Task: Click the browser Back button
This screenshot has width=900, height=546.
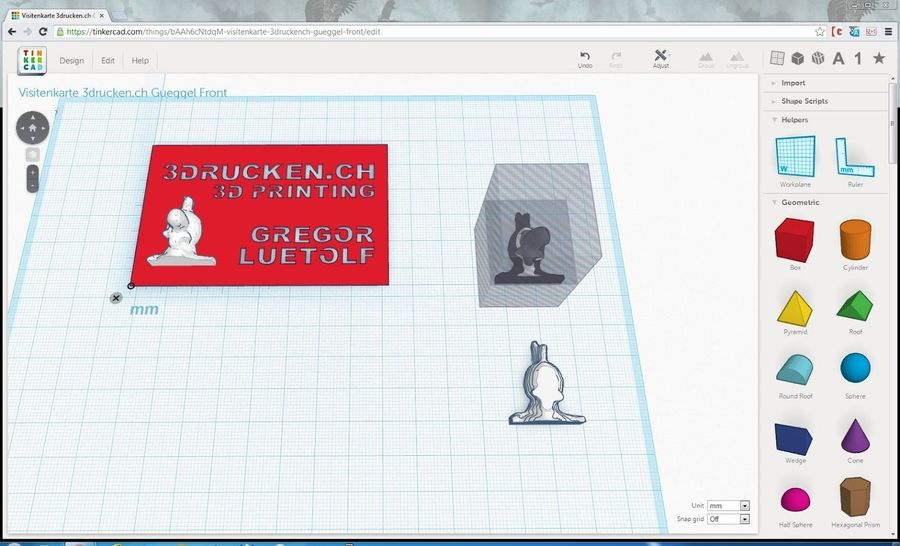Action: tap(12, 32)
